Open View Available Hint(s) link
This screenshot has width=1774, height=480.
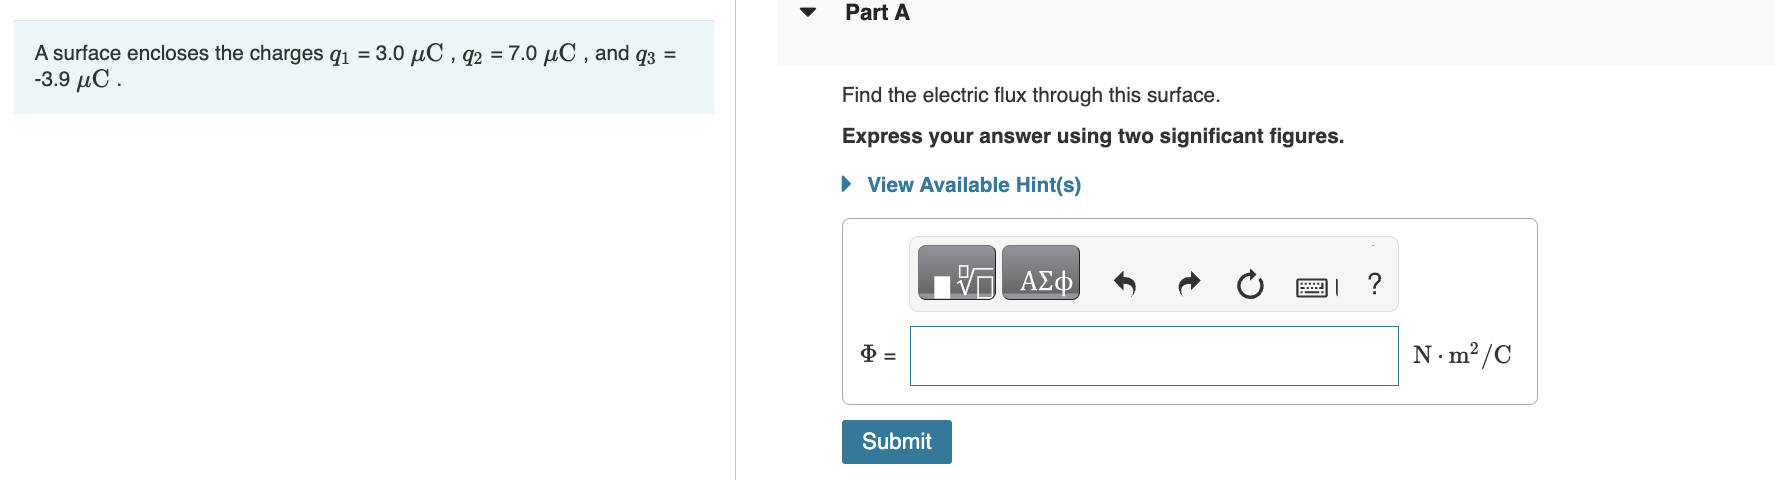(x=973, y=185)
